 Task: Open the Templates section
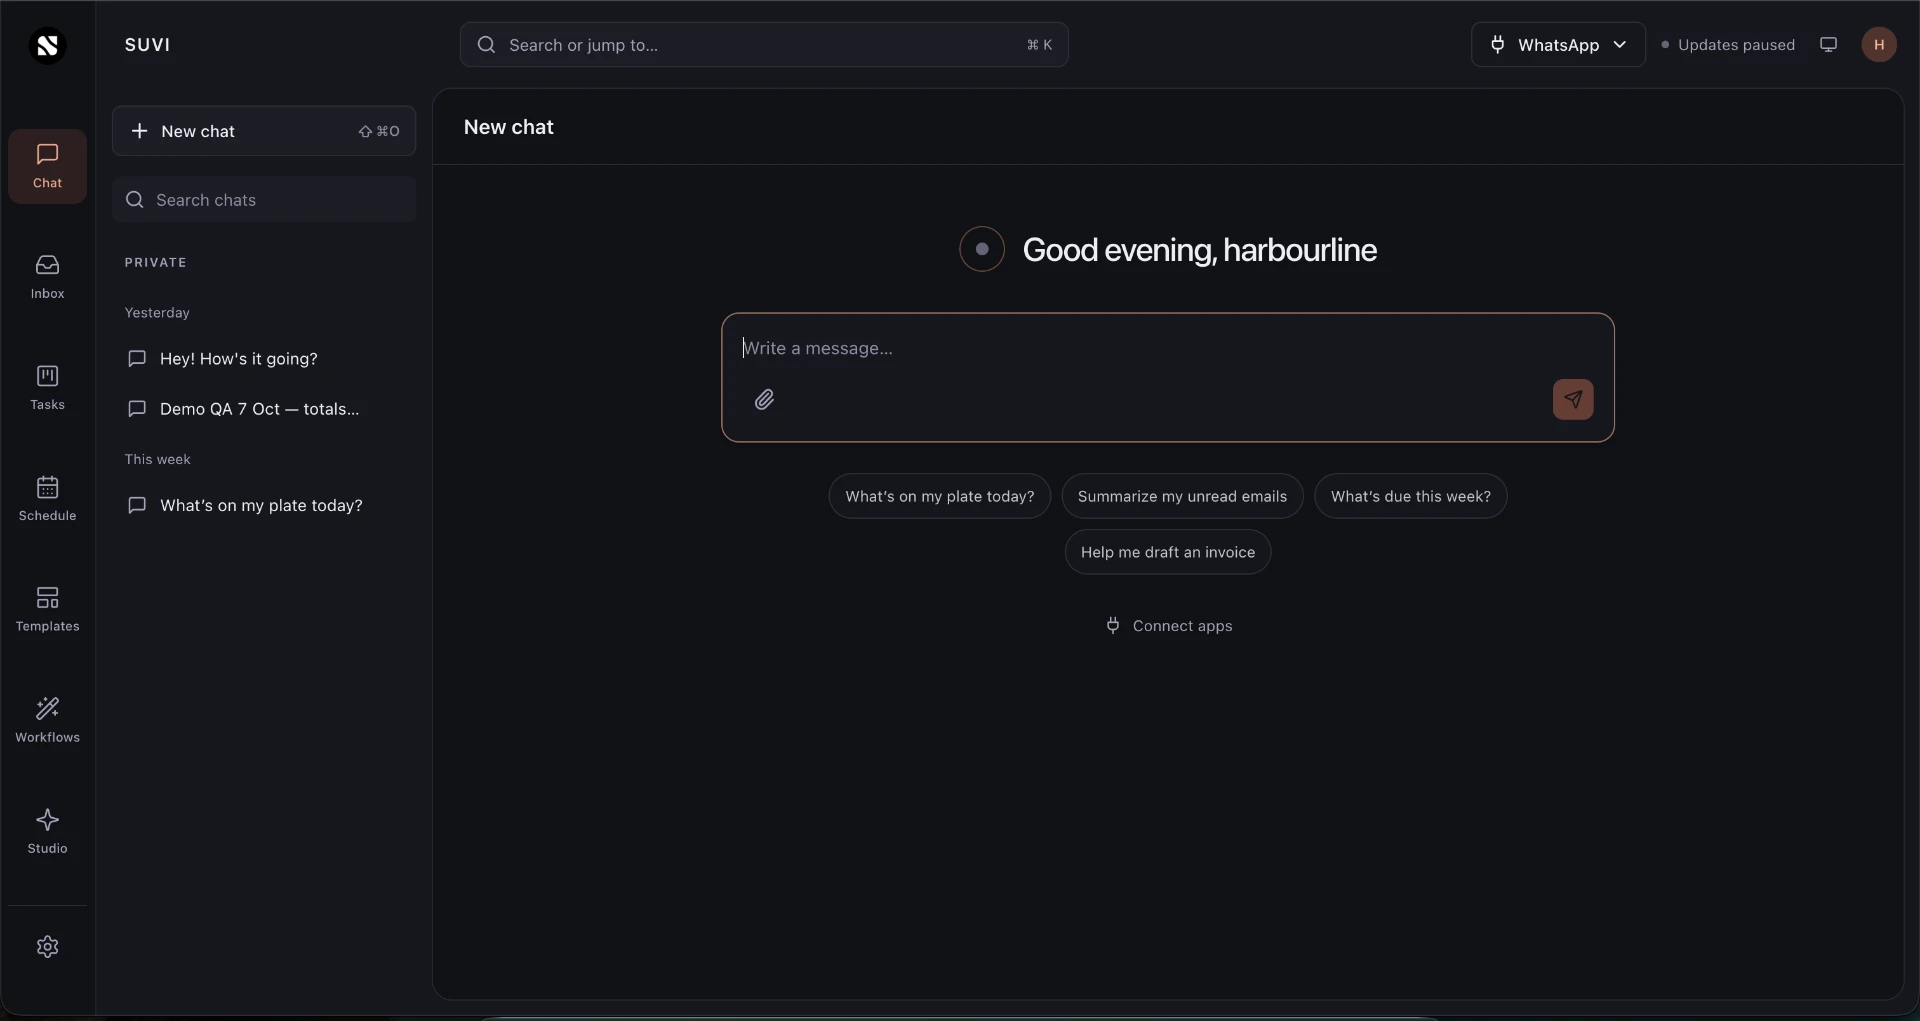(x=47, y=610)
